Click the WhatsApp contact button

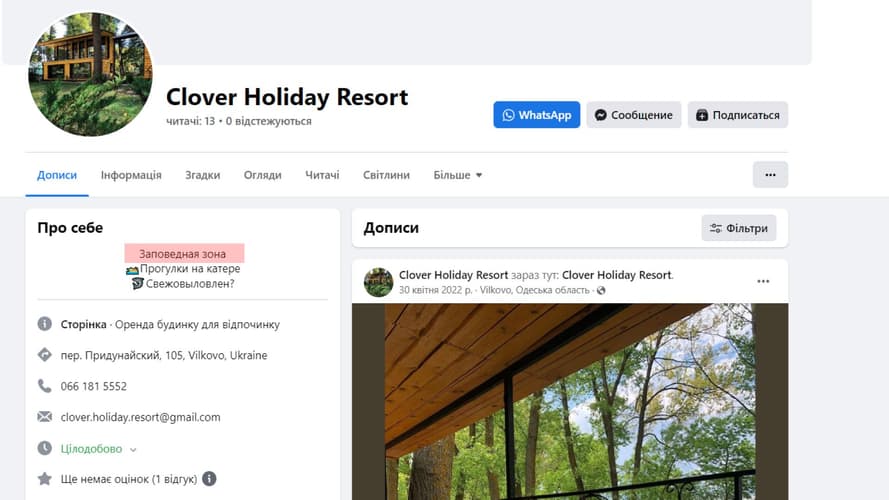tap(536, 115)
